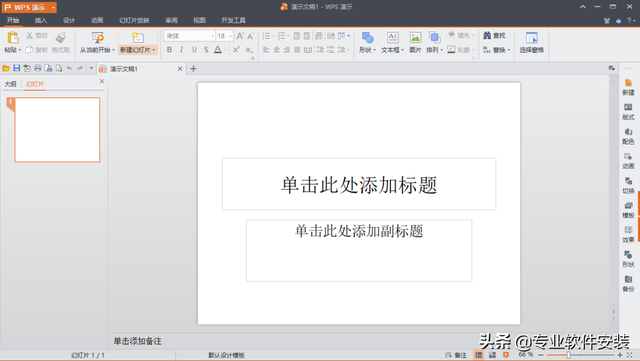Open Layout in right sidebar
The width and height of the screenshot is (640, 361).
pyautogui.click(x=628, y=112)
